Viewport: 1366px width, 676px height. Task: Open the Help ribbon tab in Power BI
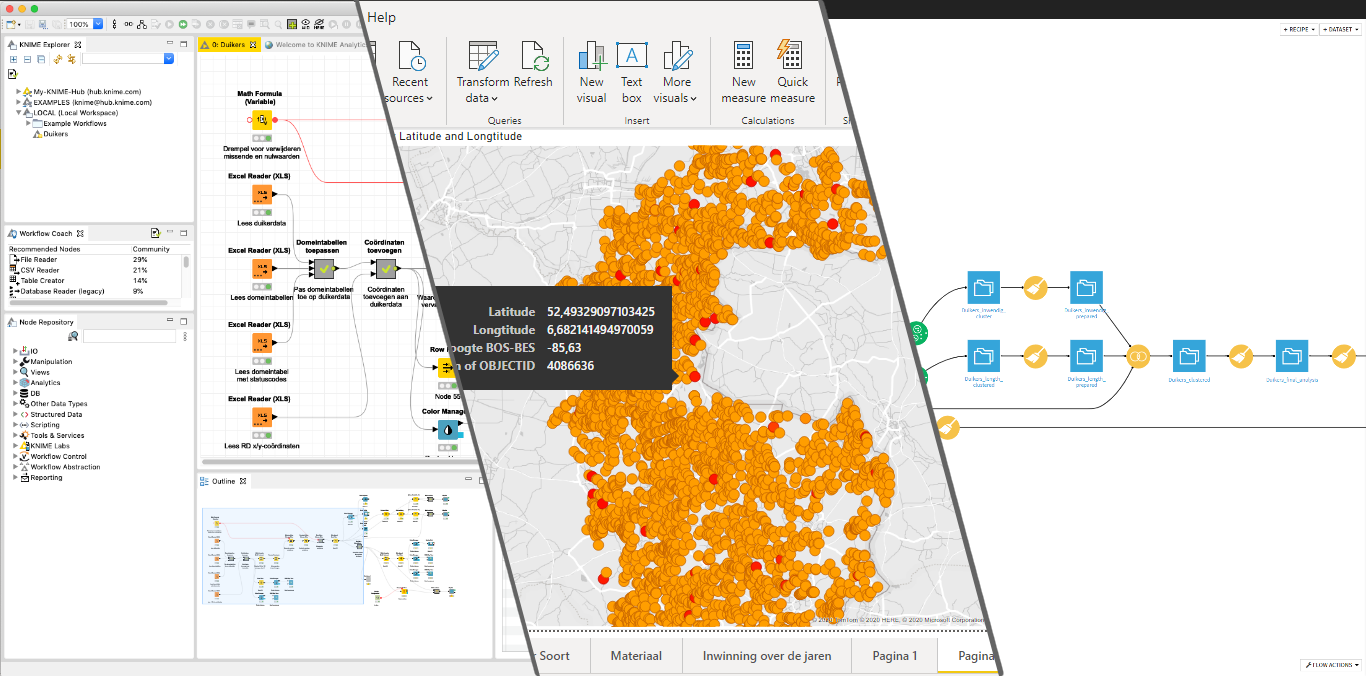click(381, 17)
